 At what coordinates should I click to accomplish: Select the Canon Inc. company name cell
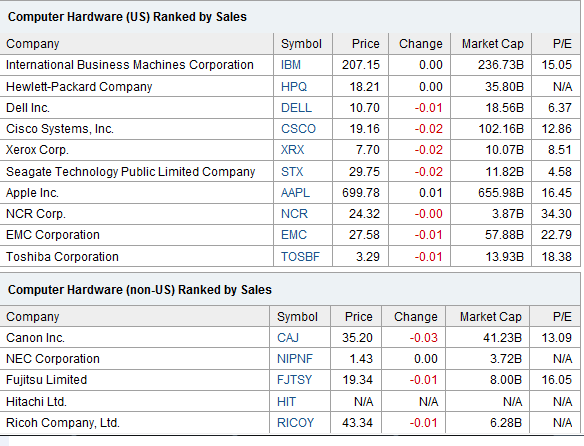[x=35, y=338]
